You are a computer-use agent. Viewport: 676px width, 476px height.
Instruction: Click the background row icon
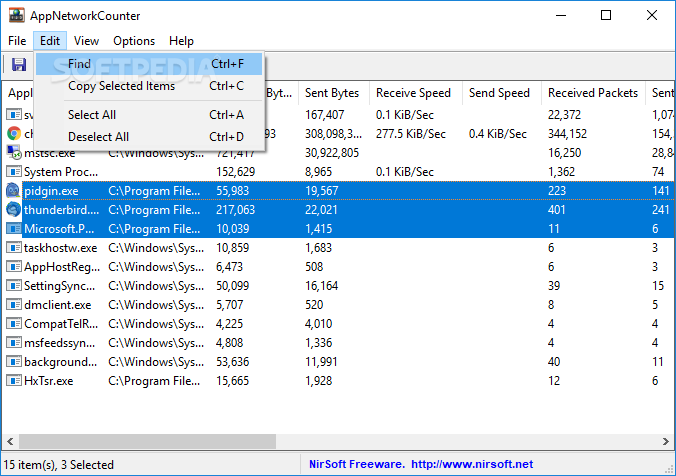coord(14,361)
